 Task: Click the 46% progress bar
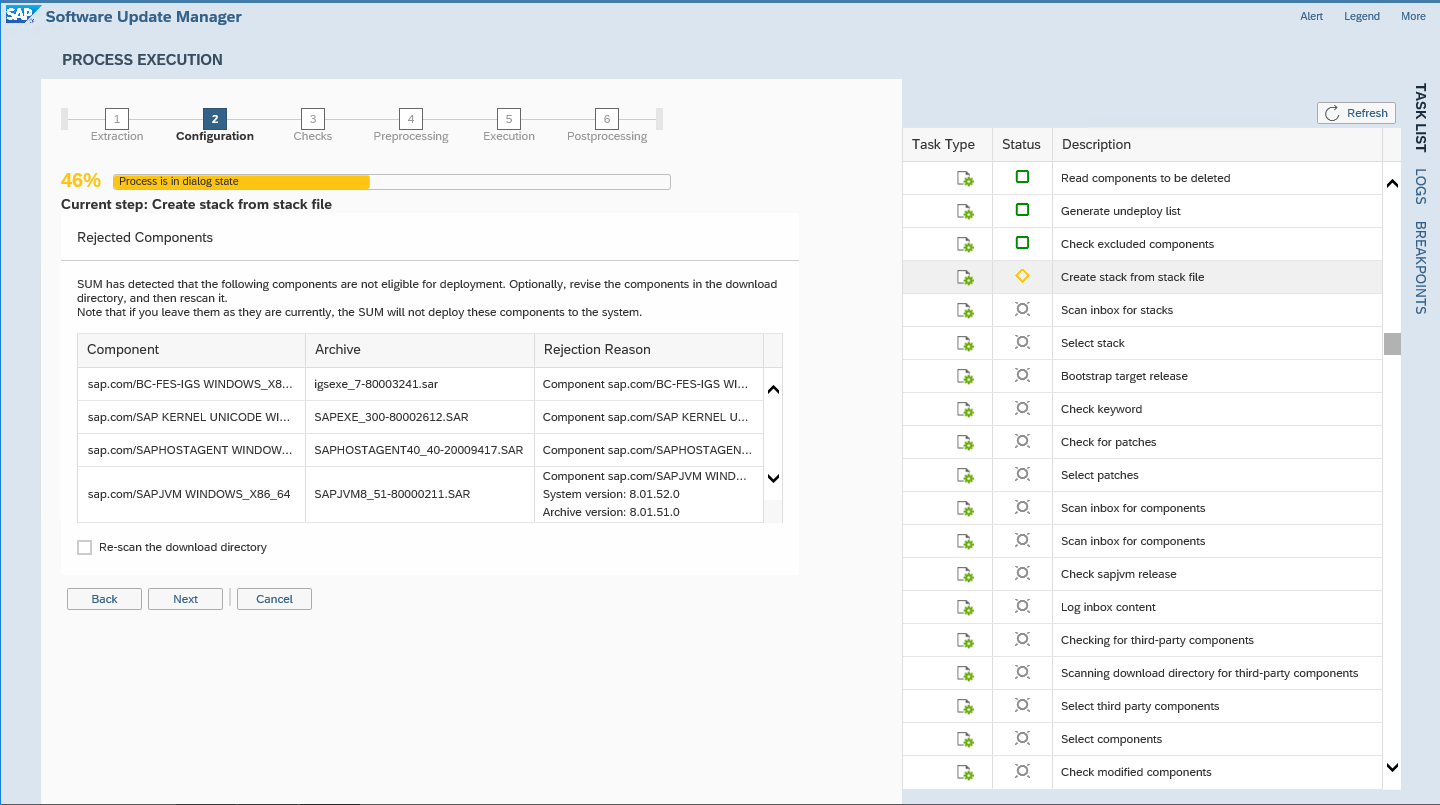pyautogui.click(x=391, y=182)
